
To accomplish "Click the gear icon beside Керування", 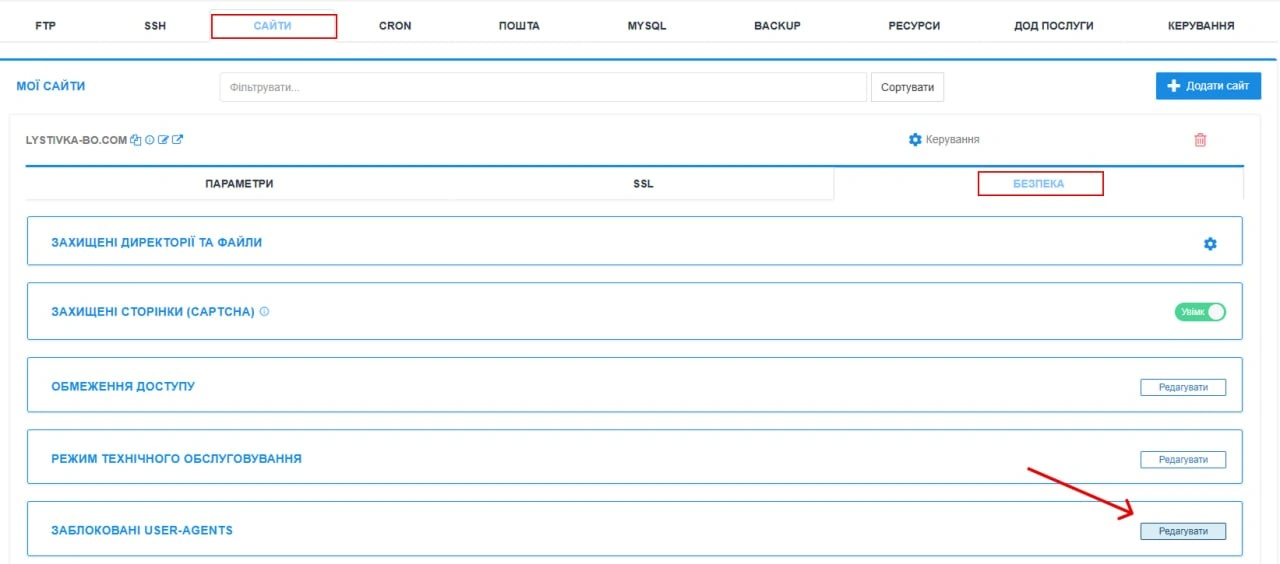I will point(914,140).
